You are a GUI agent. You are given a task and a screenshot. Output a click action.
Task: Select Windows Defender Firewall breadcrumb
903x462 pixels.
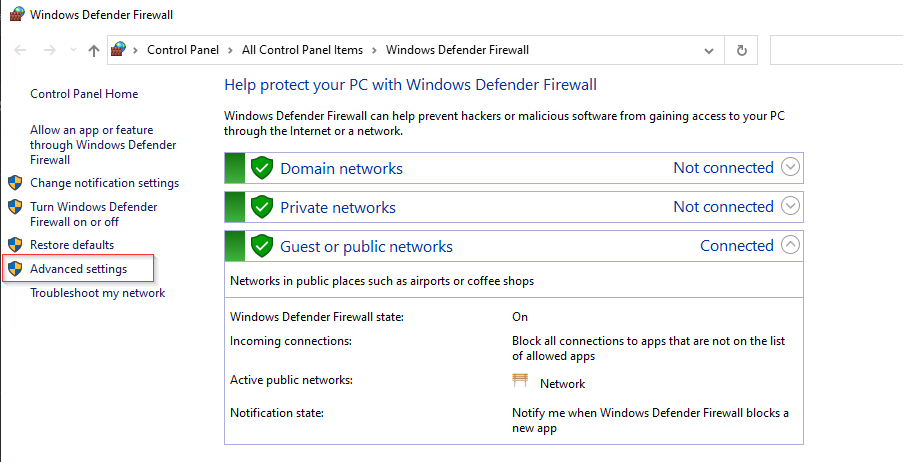[457, 50]
